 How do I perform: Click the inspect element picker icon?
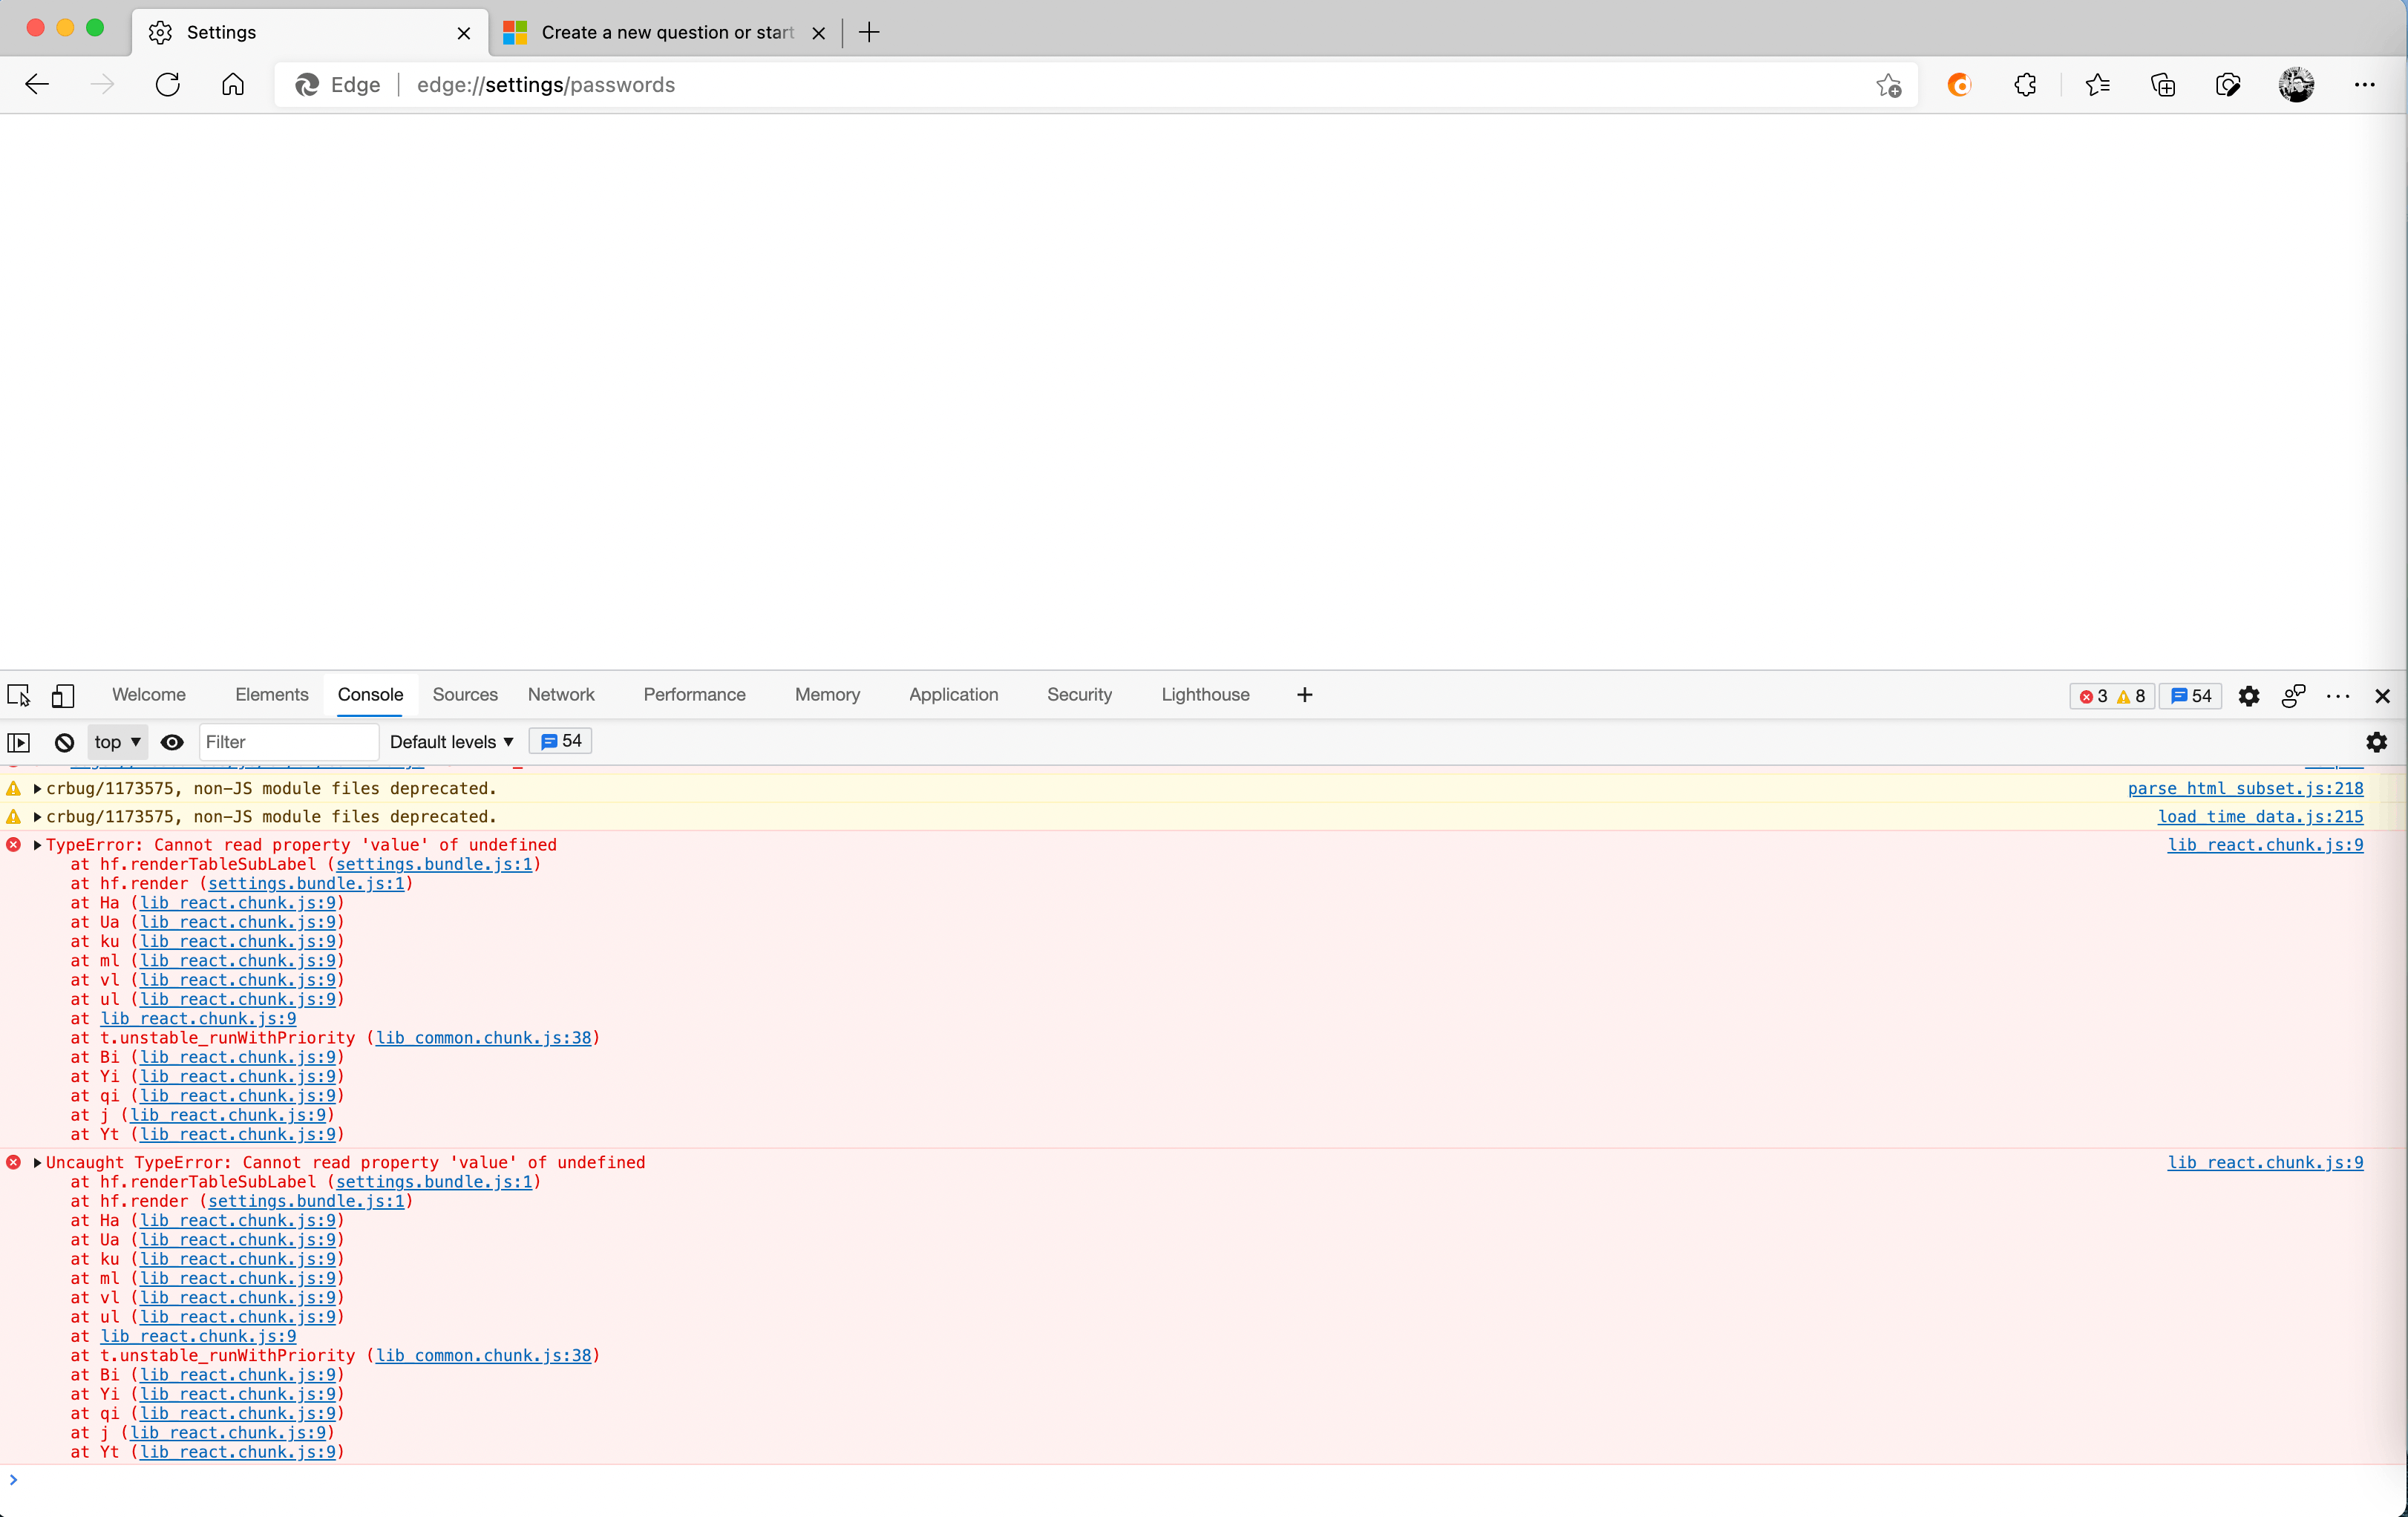19,695
